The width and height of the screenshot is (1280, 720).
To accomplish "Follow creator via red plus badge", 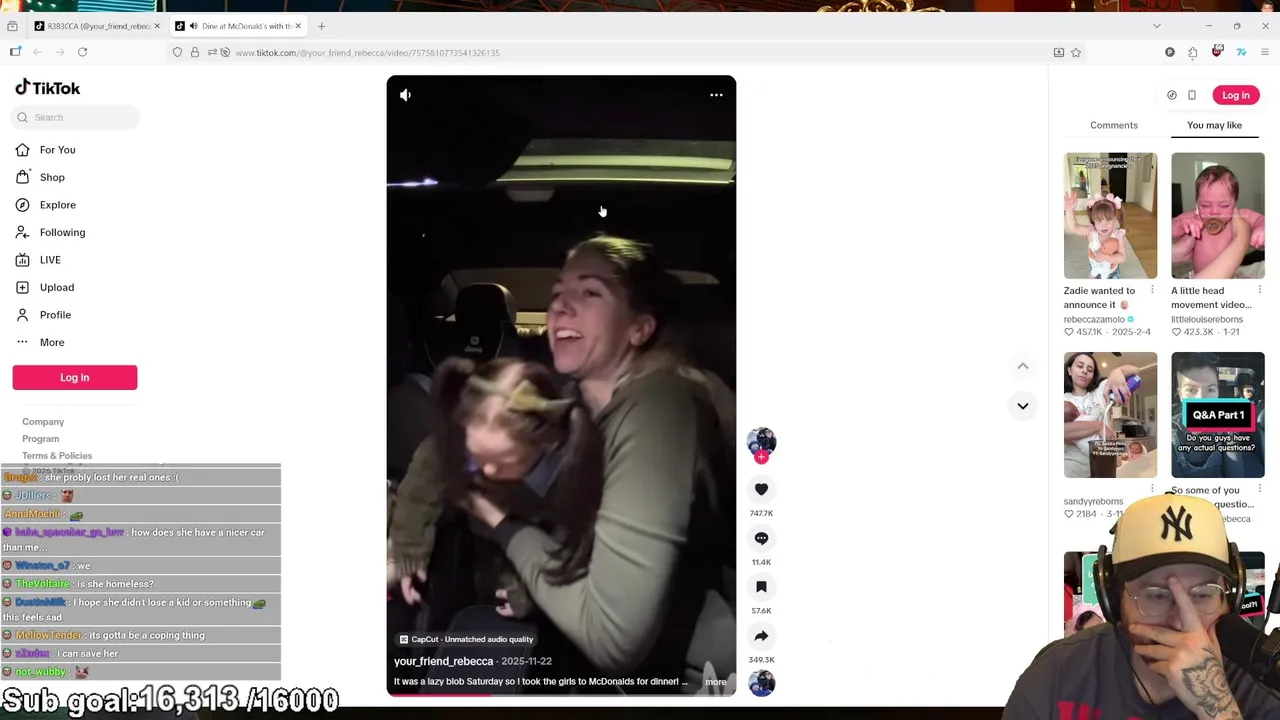I will coord(761,458).
